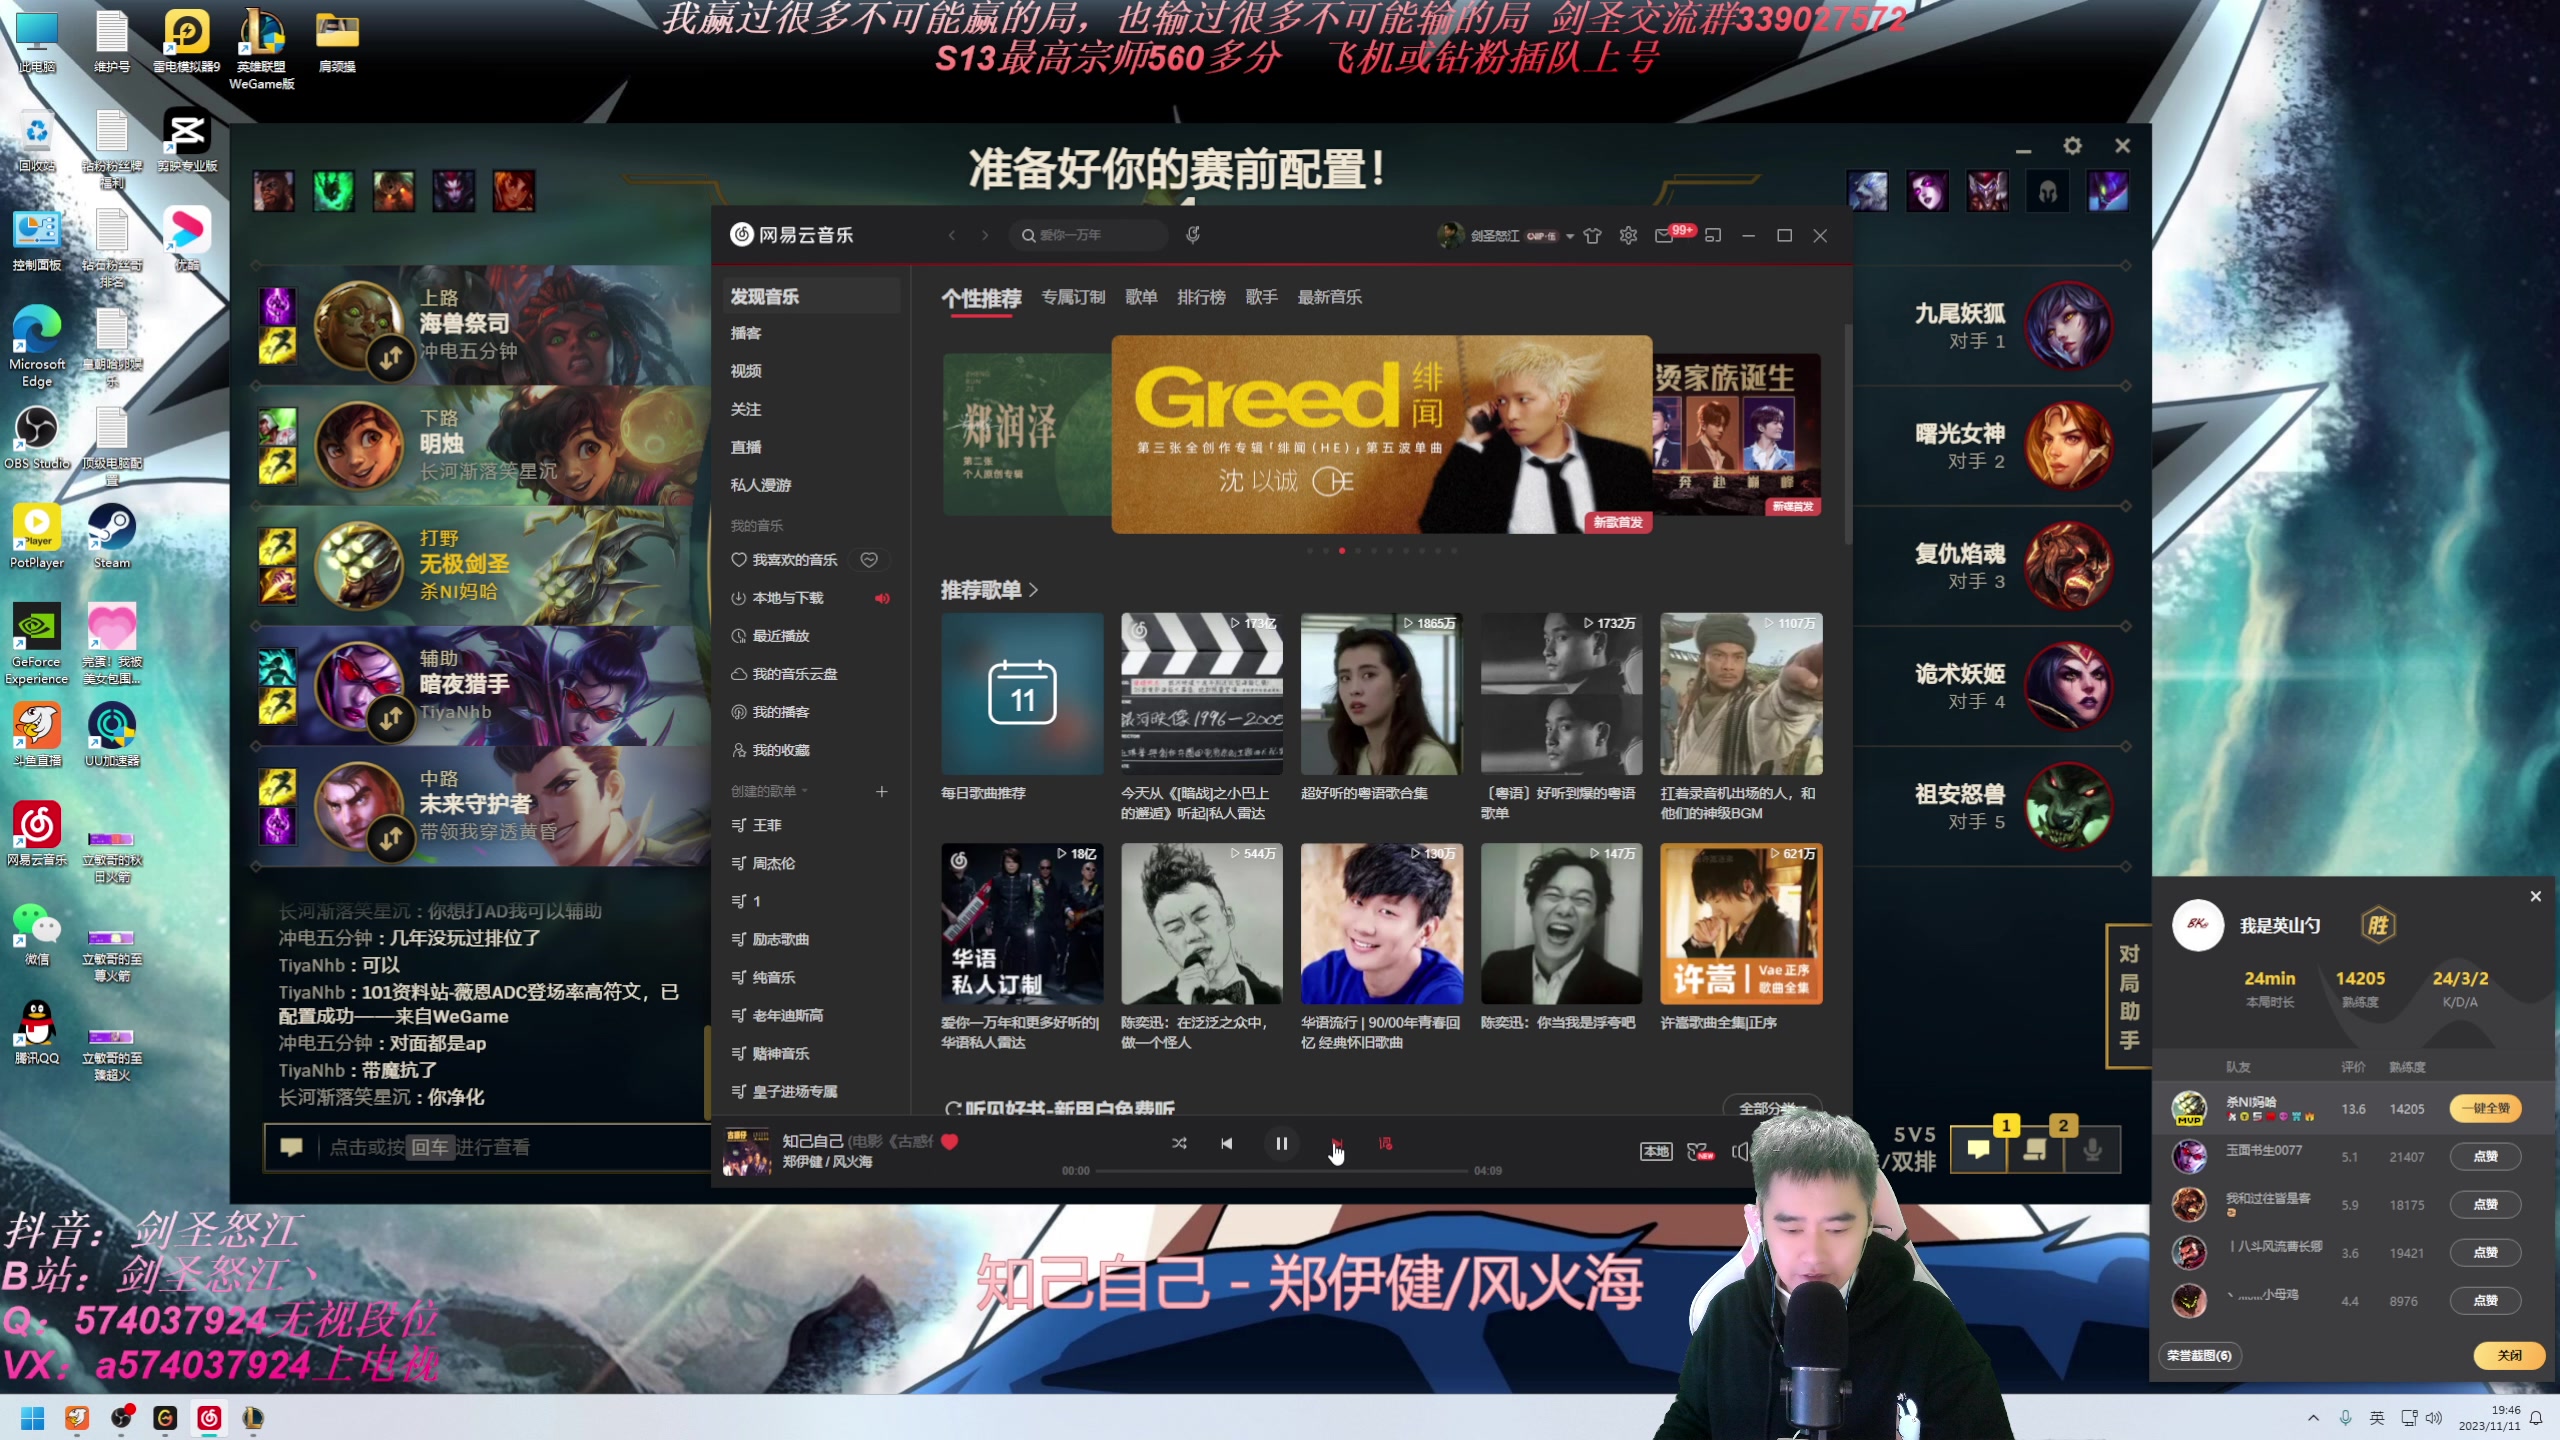Click 一键全赞 button
The height and width of the screenshot is (1440, 2560).
(x=2485, y=1108)
